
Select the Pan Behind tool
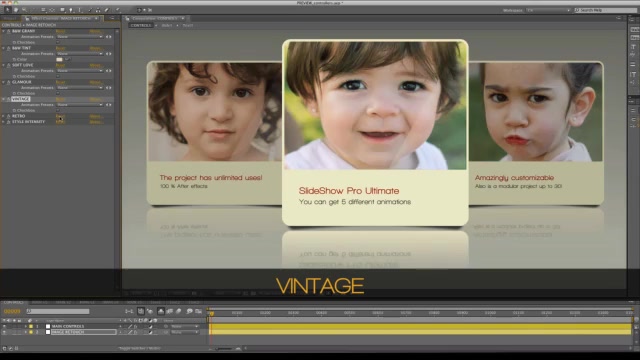[52, 10]
